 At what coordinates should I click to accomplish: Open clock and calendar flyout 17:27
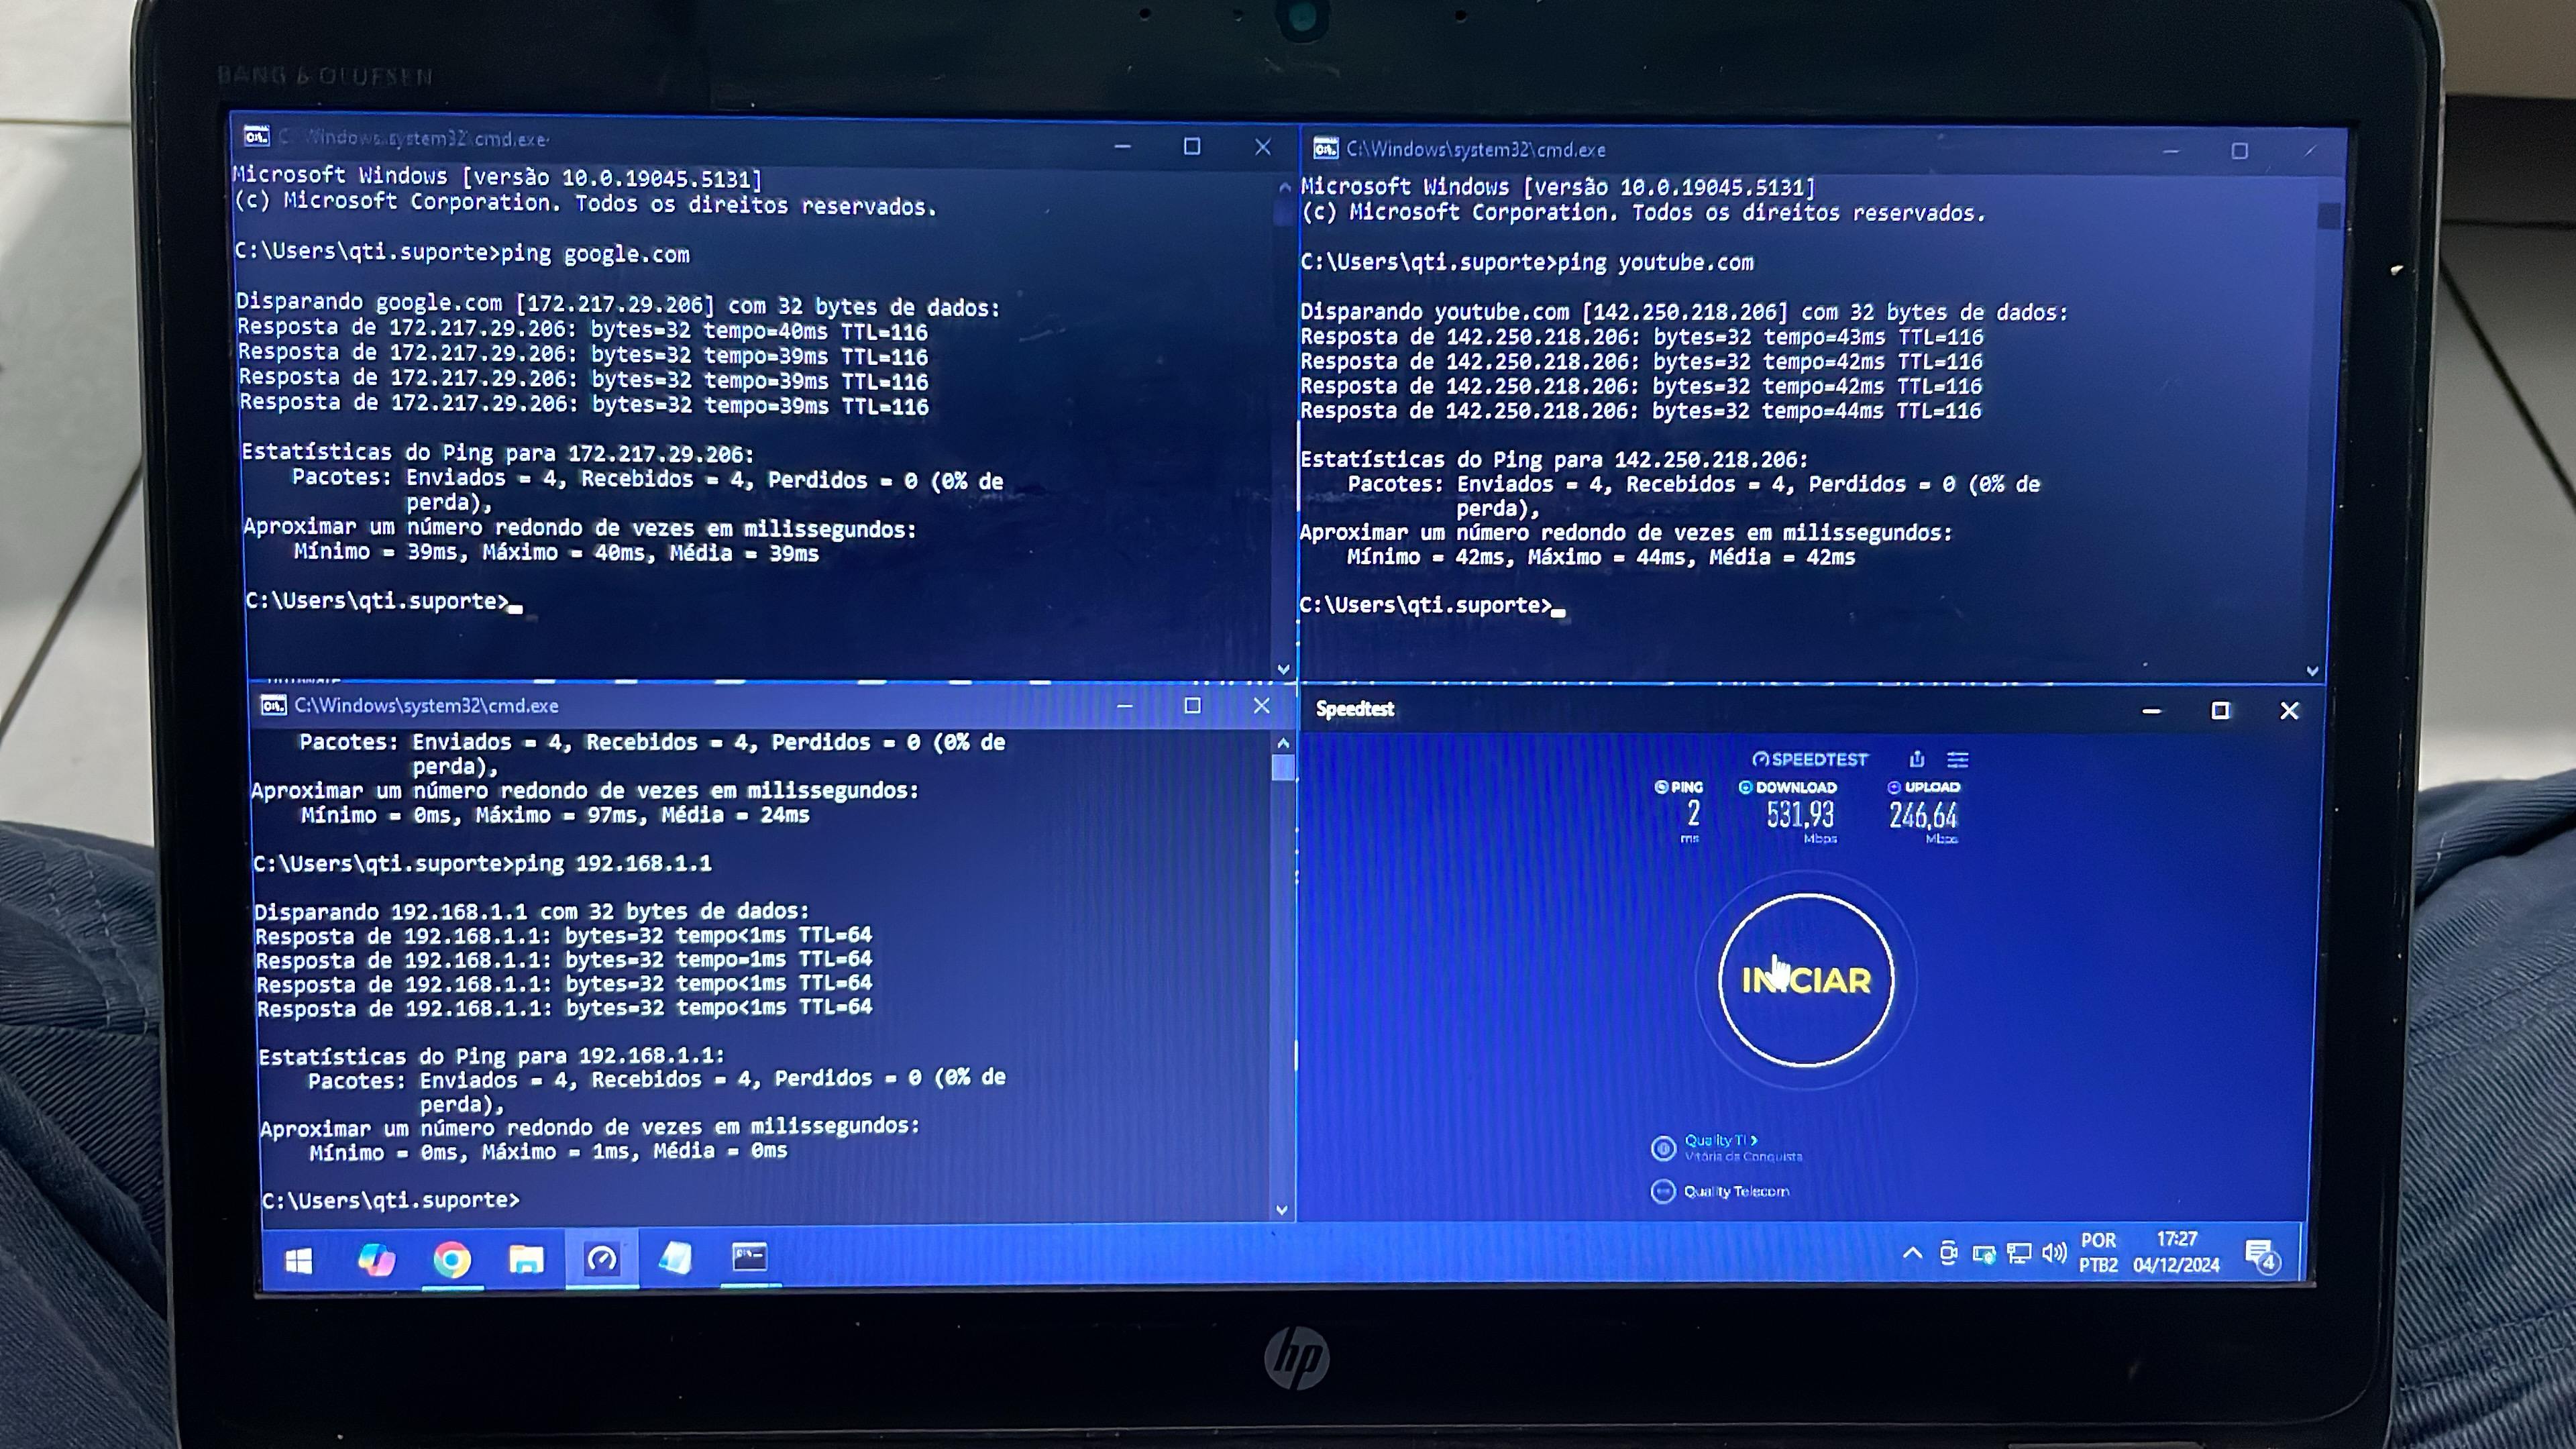coord(2176,1252)
